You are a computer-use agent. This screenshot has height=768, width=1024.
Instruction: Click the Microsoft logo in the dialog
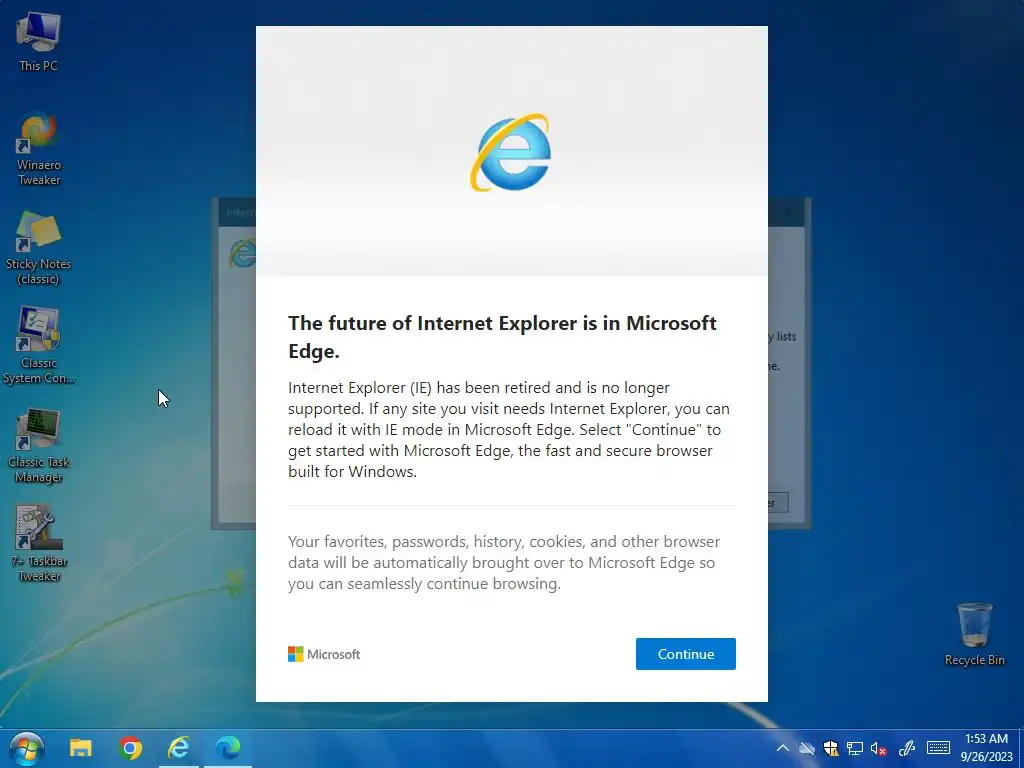[324, 654]
